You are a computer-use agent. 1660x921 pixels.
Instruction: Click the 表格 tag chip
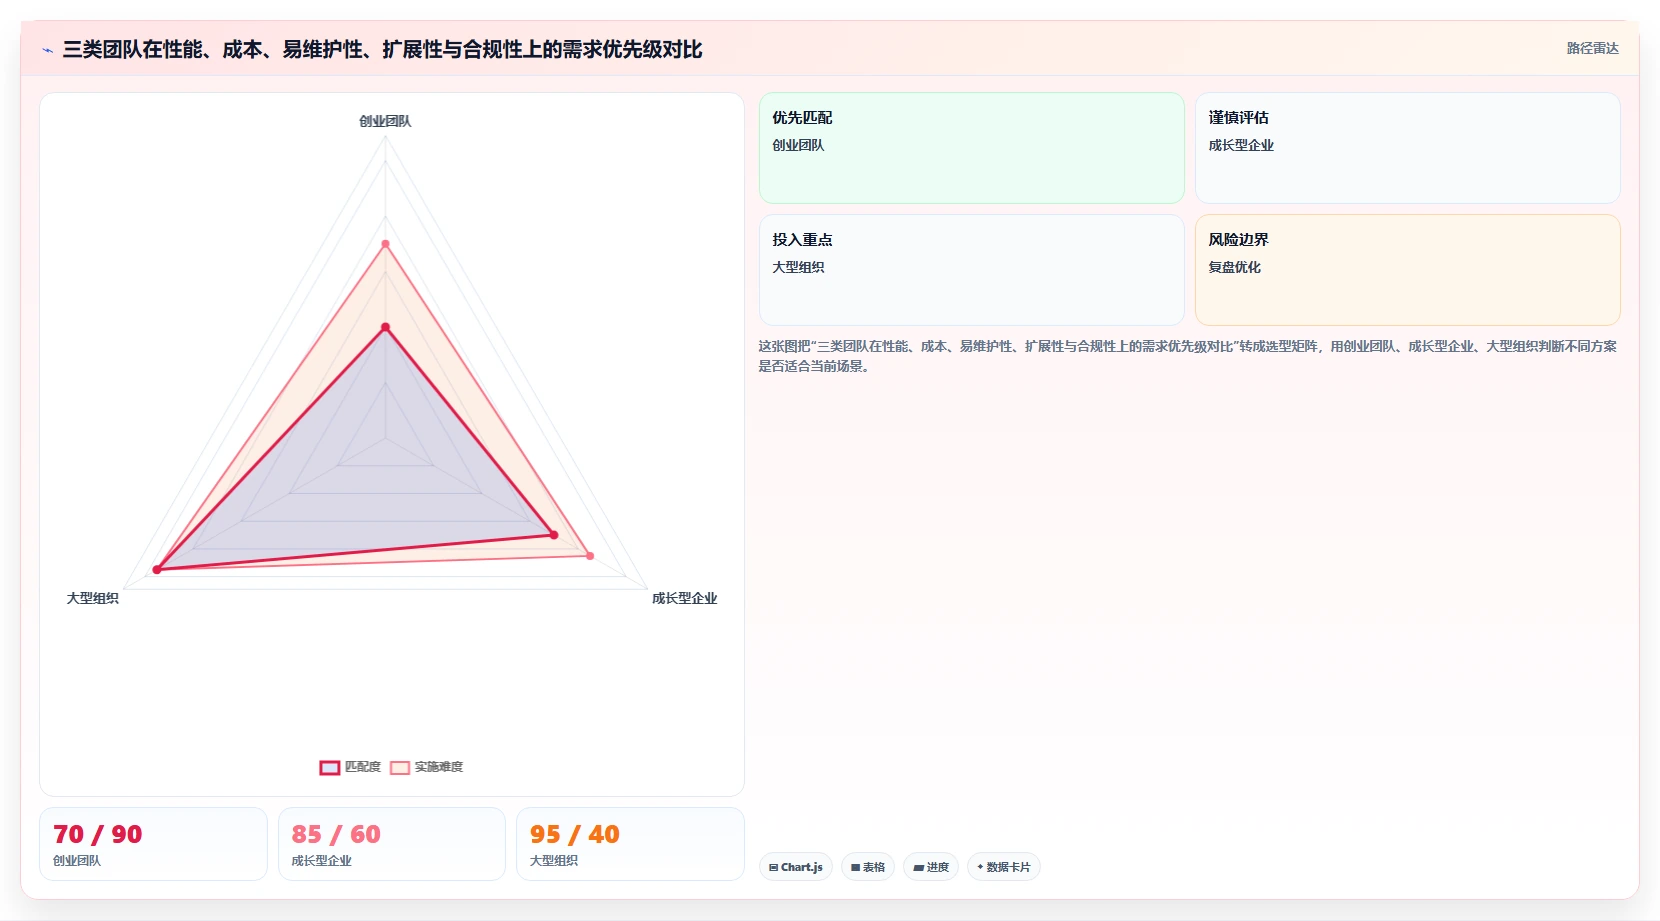click(868, 867)
